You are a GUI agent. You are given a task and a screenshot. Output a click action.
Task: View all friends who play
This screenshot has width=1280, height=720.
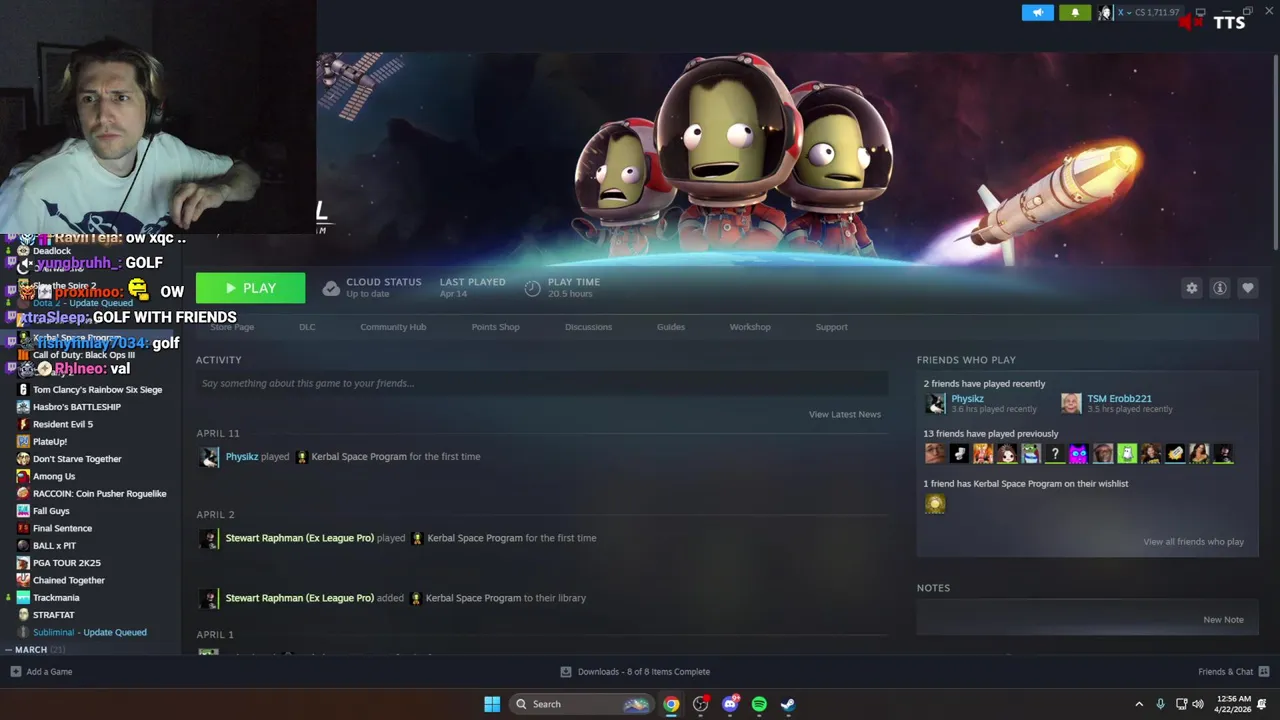coord(1193,542)
